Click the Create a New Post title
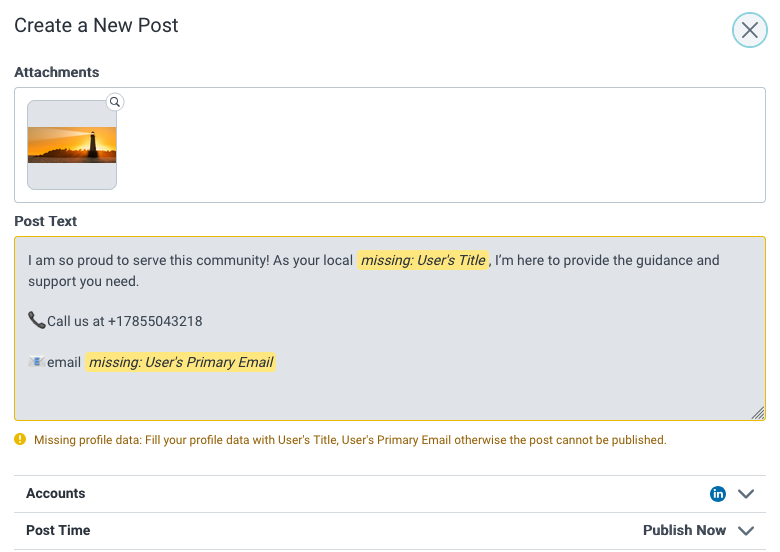The height and width of the screenshot is (552, 780). pos(96,25)
